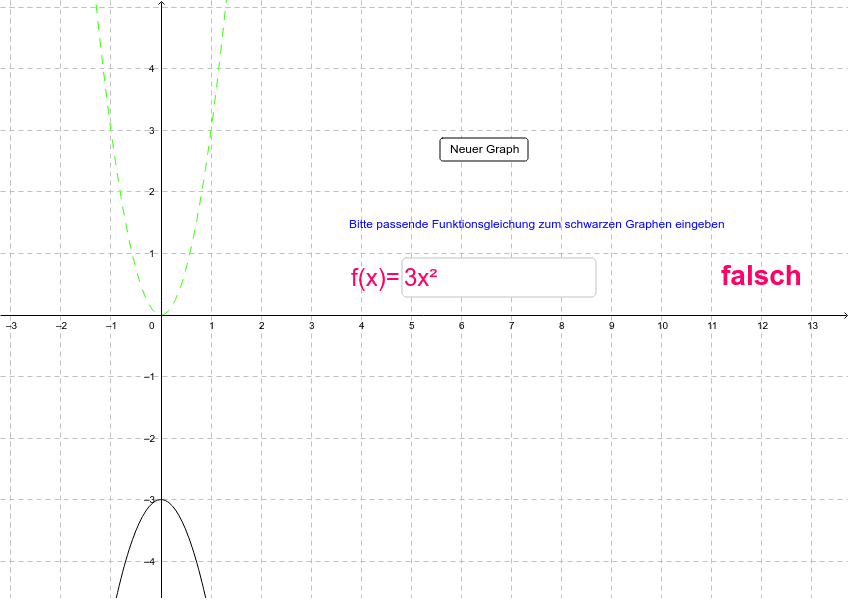Click the x-axis label 2
Screen dimensions: 850x600
pyautogui.click(x=261, y=325)
